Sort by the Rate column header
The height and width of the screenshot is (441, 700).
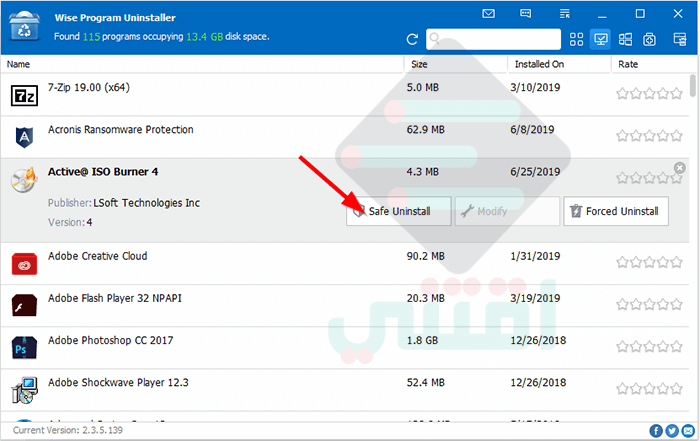(x=650, y=64)
